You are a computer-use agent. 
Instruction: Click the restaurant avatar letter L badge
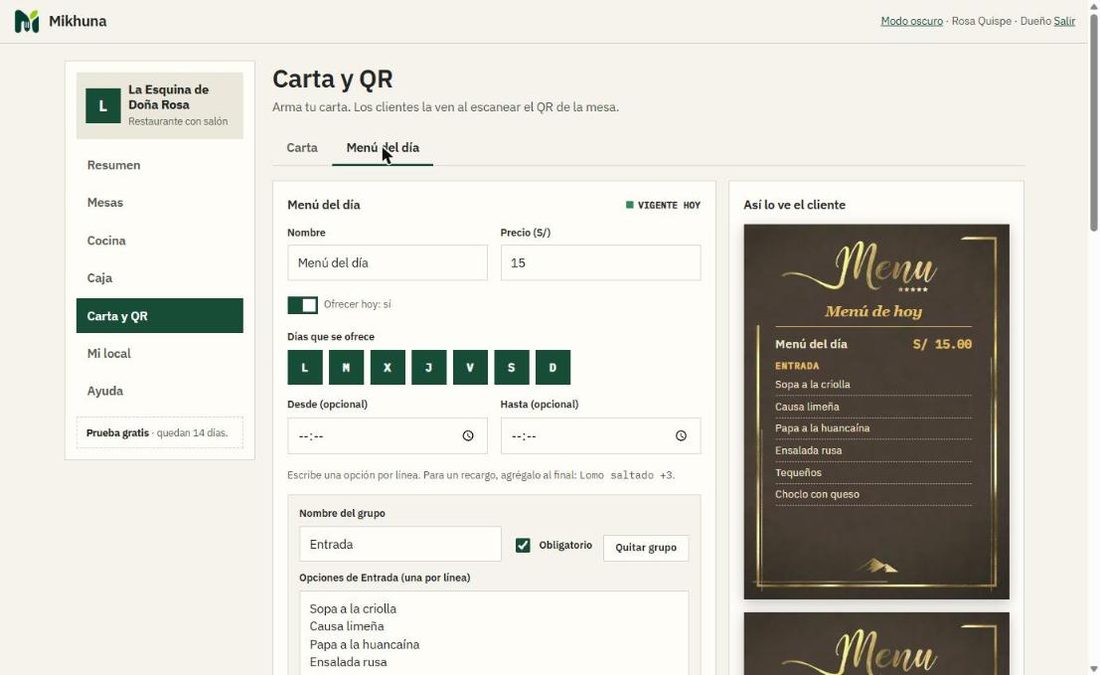[x=103, y=105]
